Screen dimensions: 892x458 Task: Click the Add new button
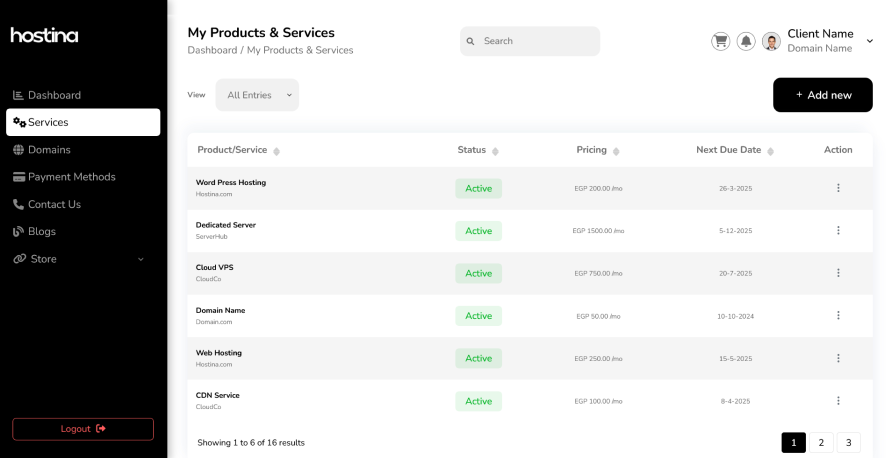pos(822,95)
